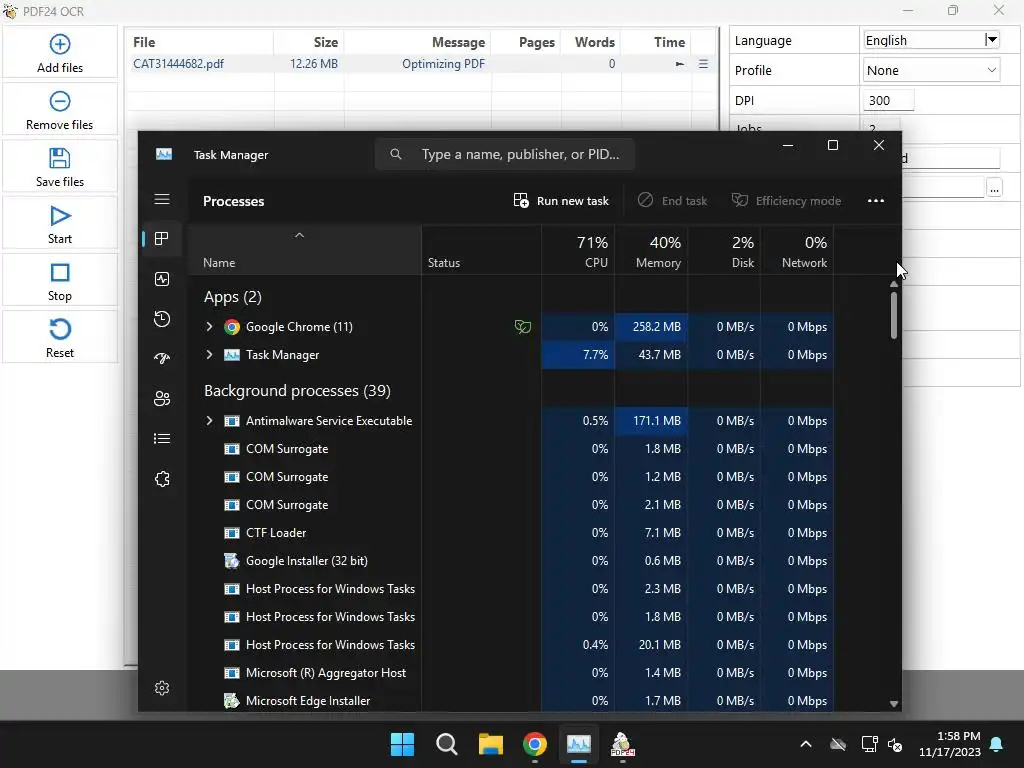Click the Task Manager search box

point(505,154)
